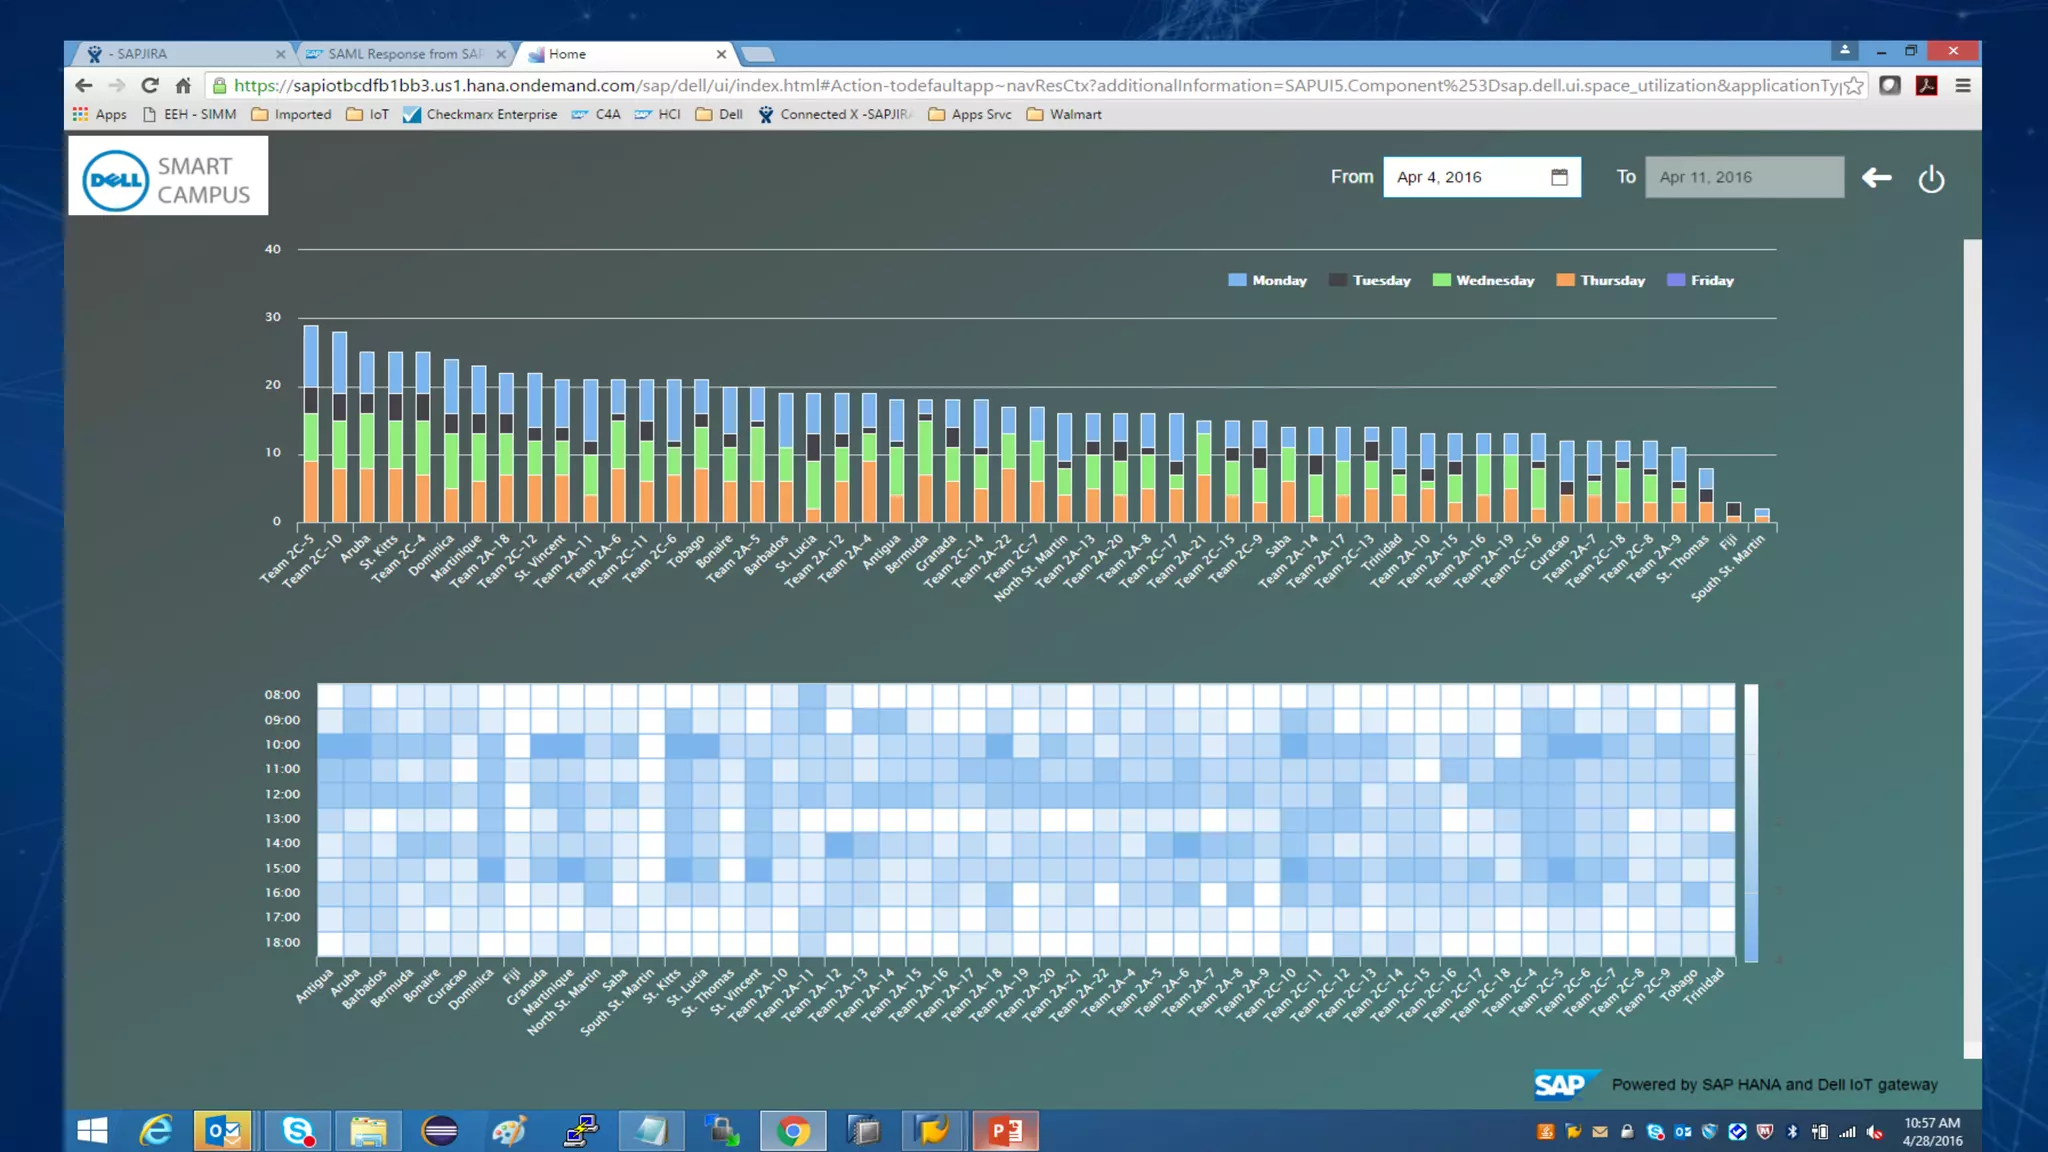Open the From date calendar picker
This screenshot has width=2048, height=1152.
pyautogui.click(x=1559, y=177)
